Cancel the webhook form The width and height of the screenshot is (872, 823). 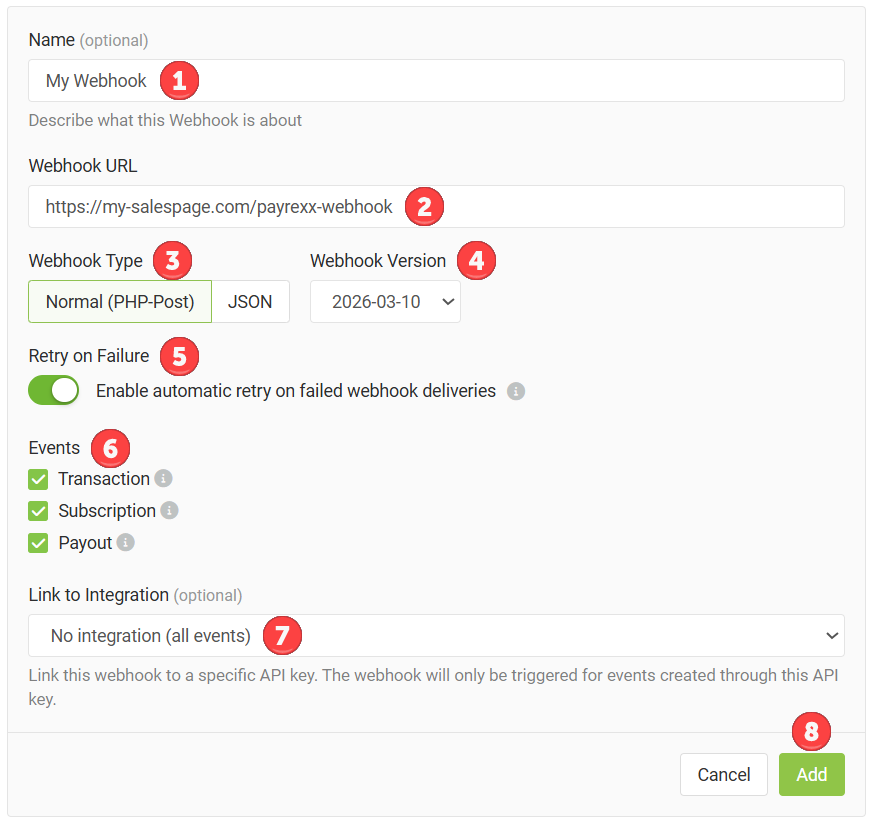coord(723,775)
